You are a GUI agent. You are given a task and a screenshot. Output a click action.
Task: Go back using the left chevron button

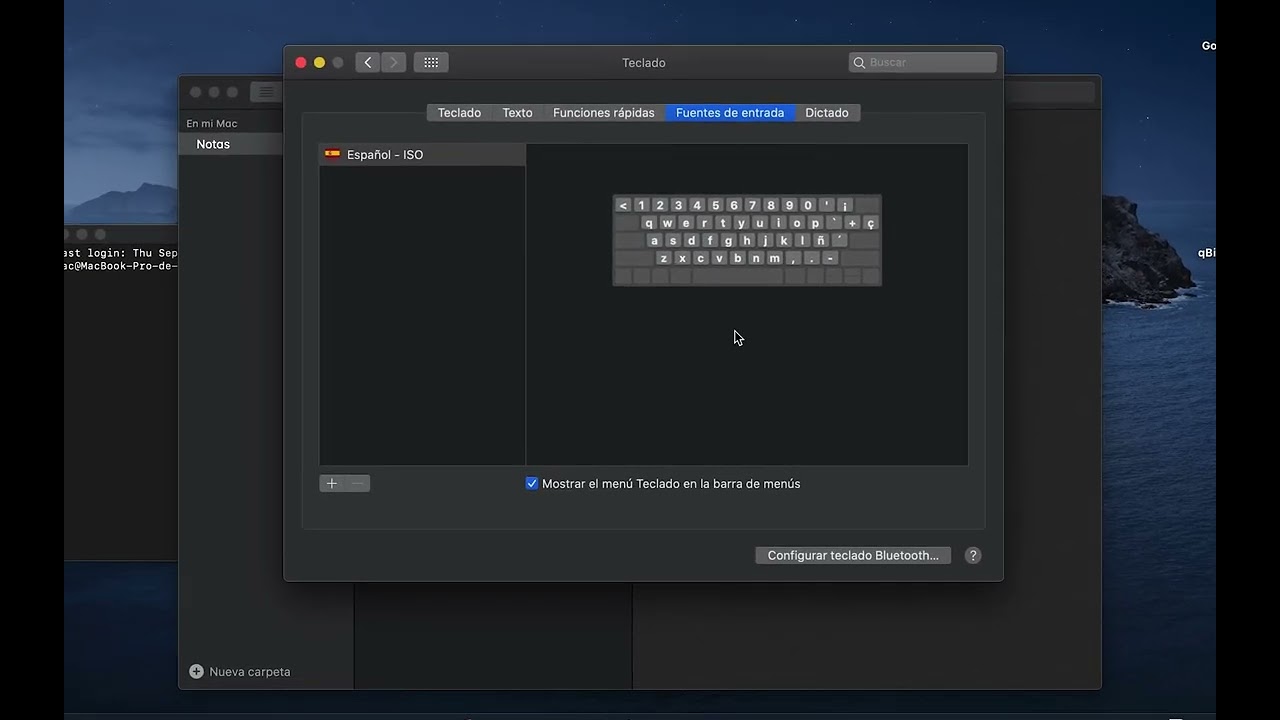coord(368,63)
